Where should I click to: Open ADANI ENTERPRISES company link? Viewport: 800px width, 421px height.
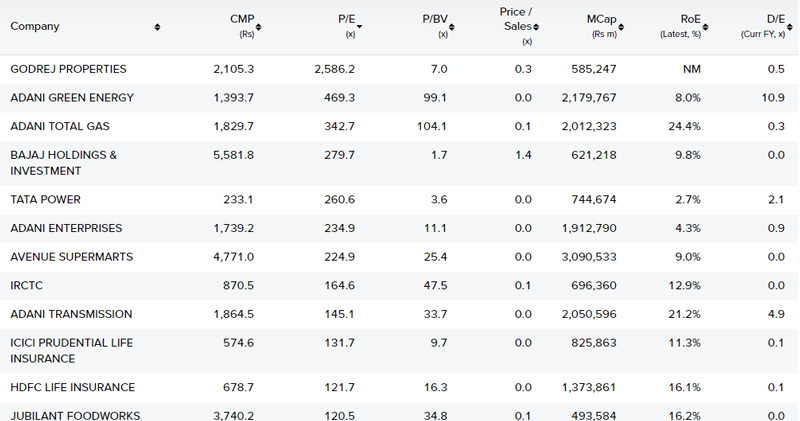(66, 228)
